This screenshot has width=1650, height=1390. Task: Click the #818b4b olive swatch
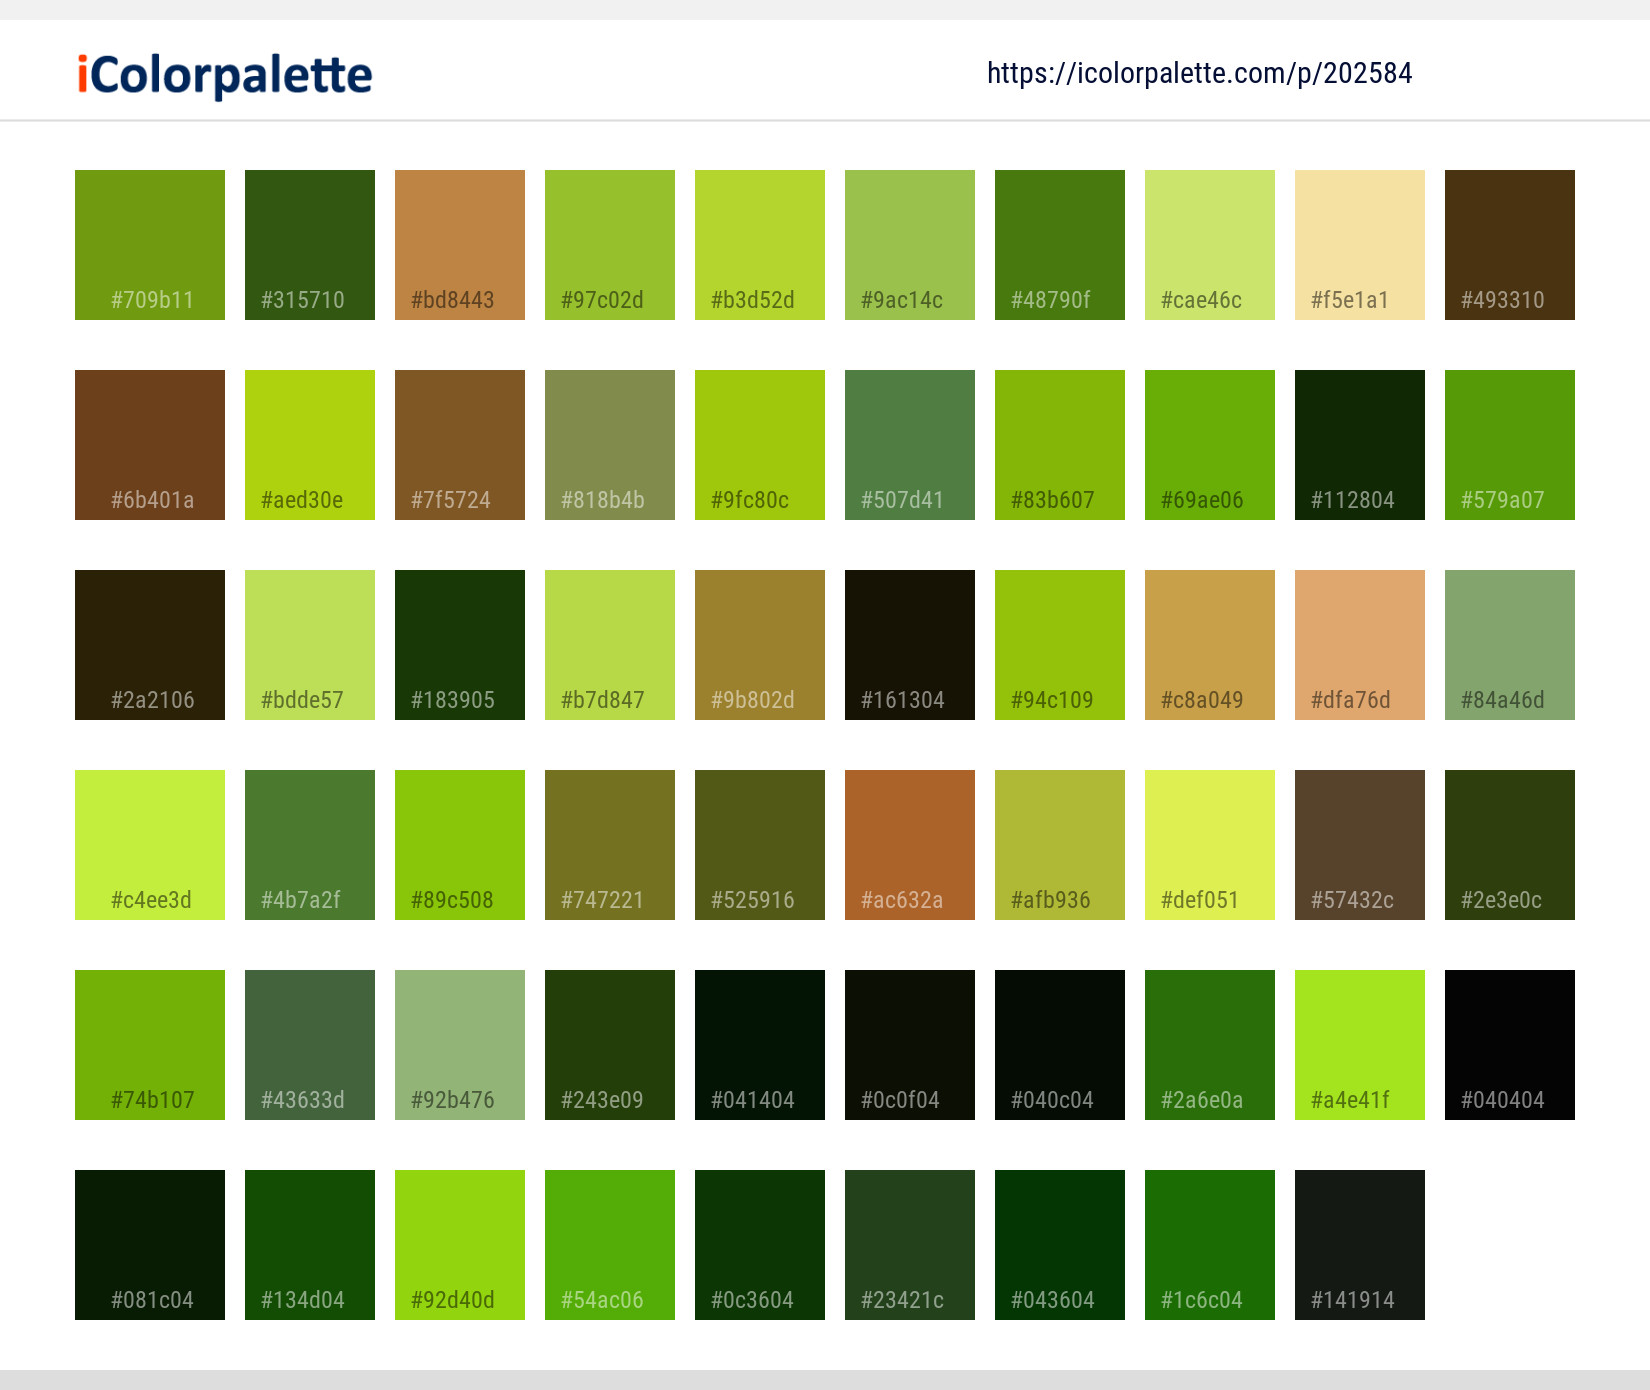610,445
